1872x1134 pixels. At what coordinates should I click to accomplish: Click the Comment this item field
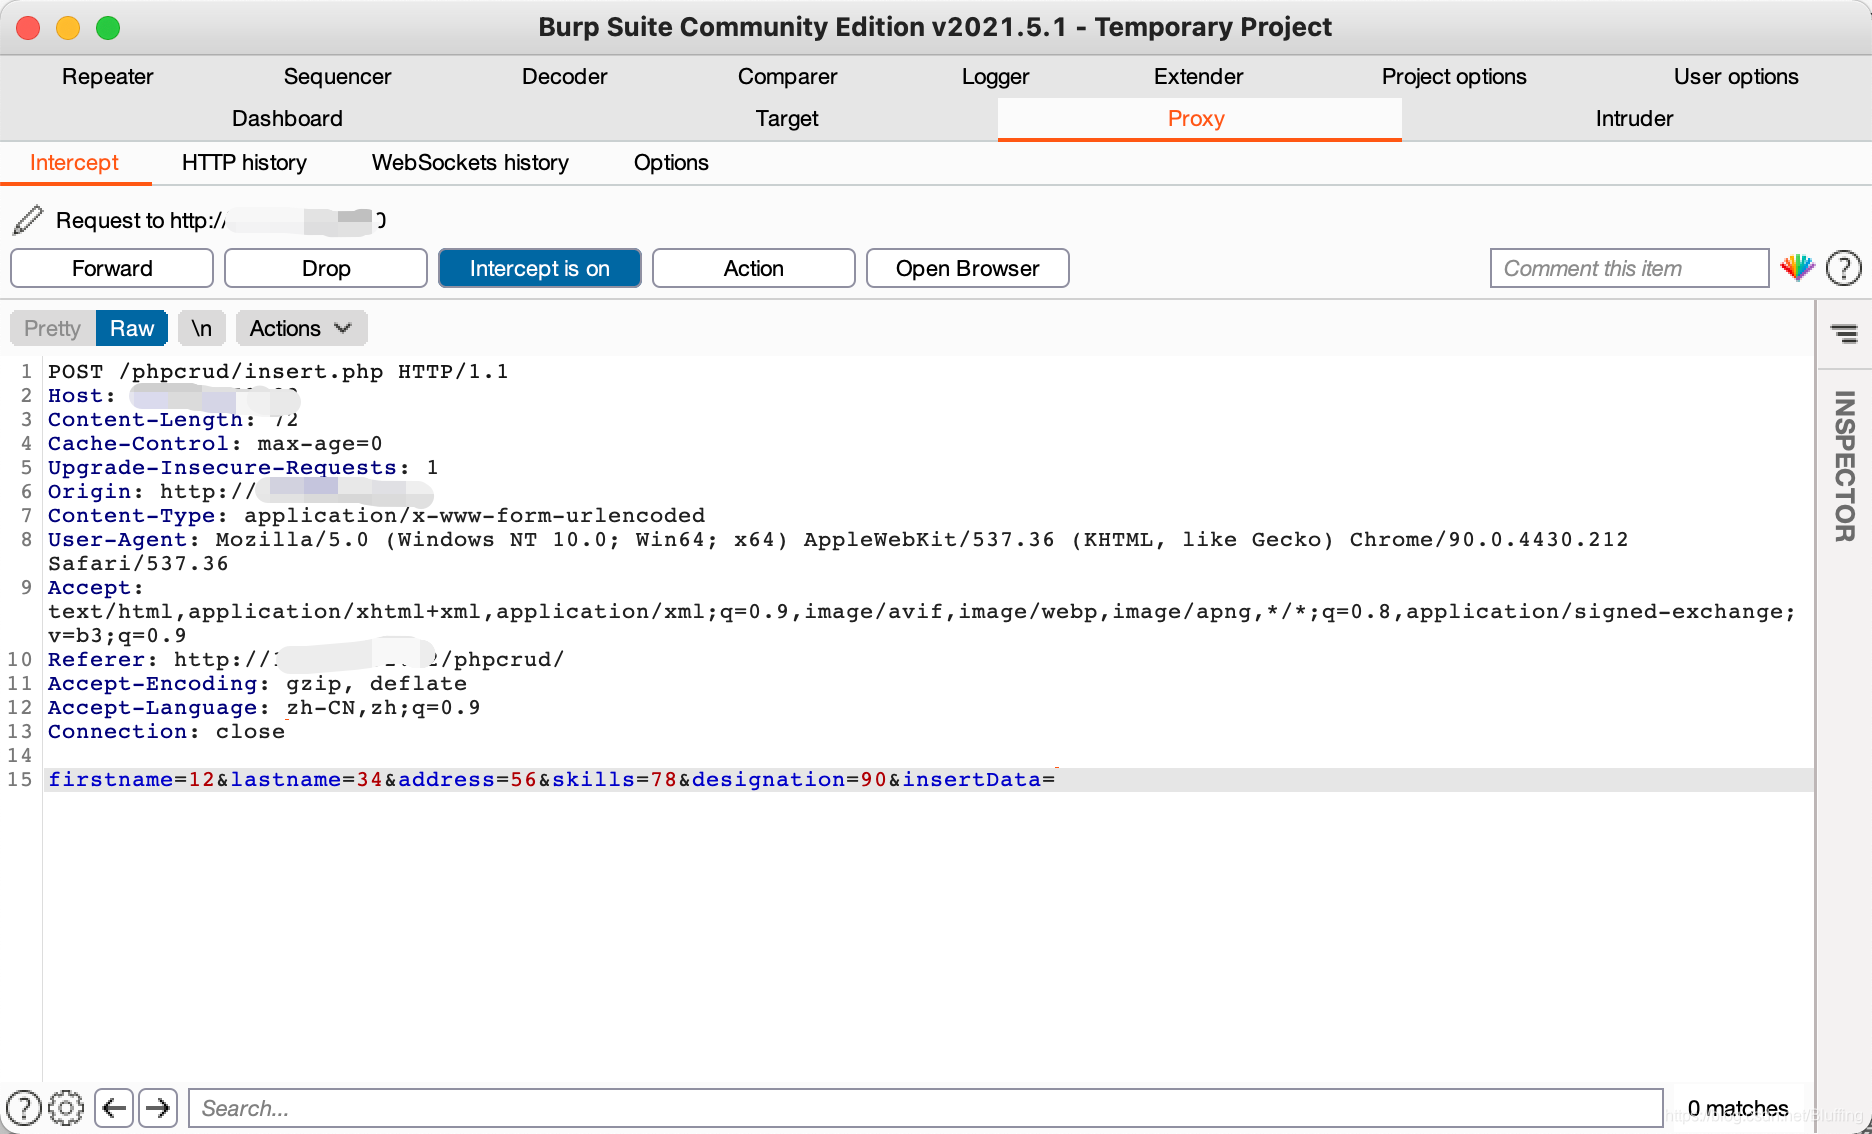coord(1630,268)
